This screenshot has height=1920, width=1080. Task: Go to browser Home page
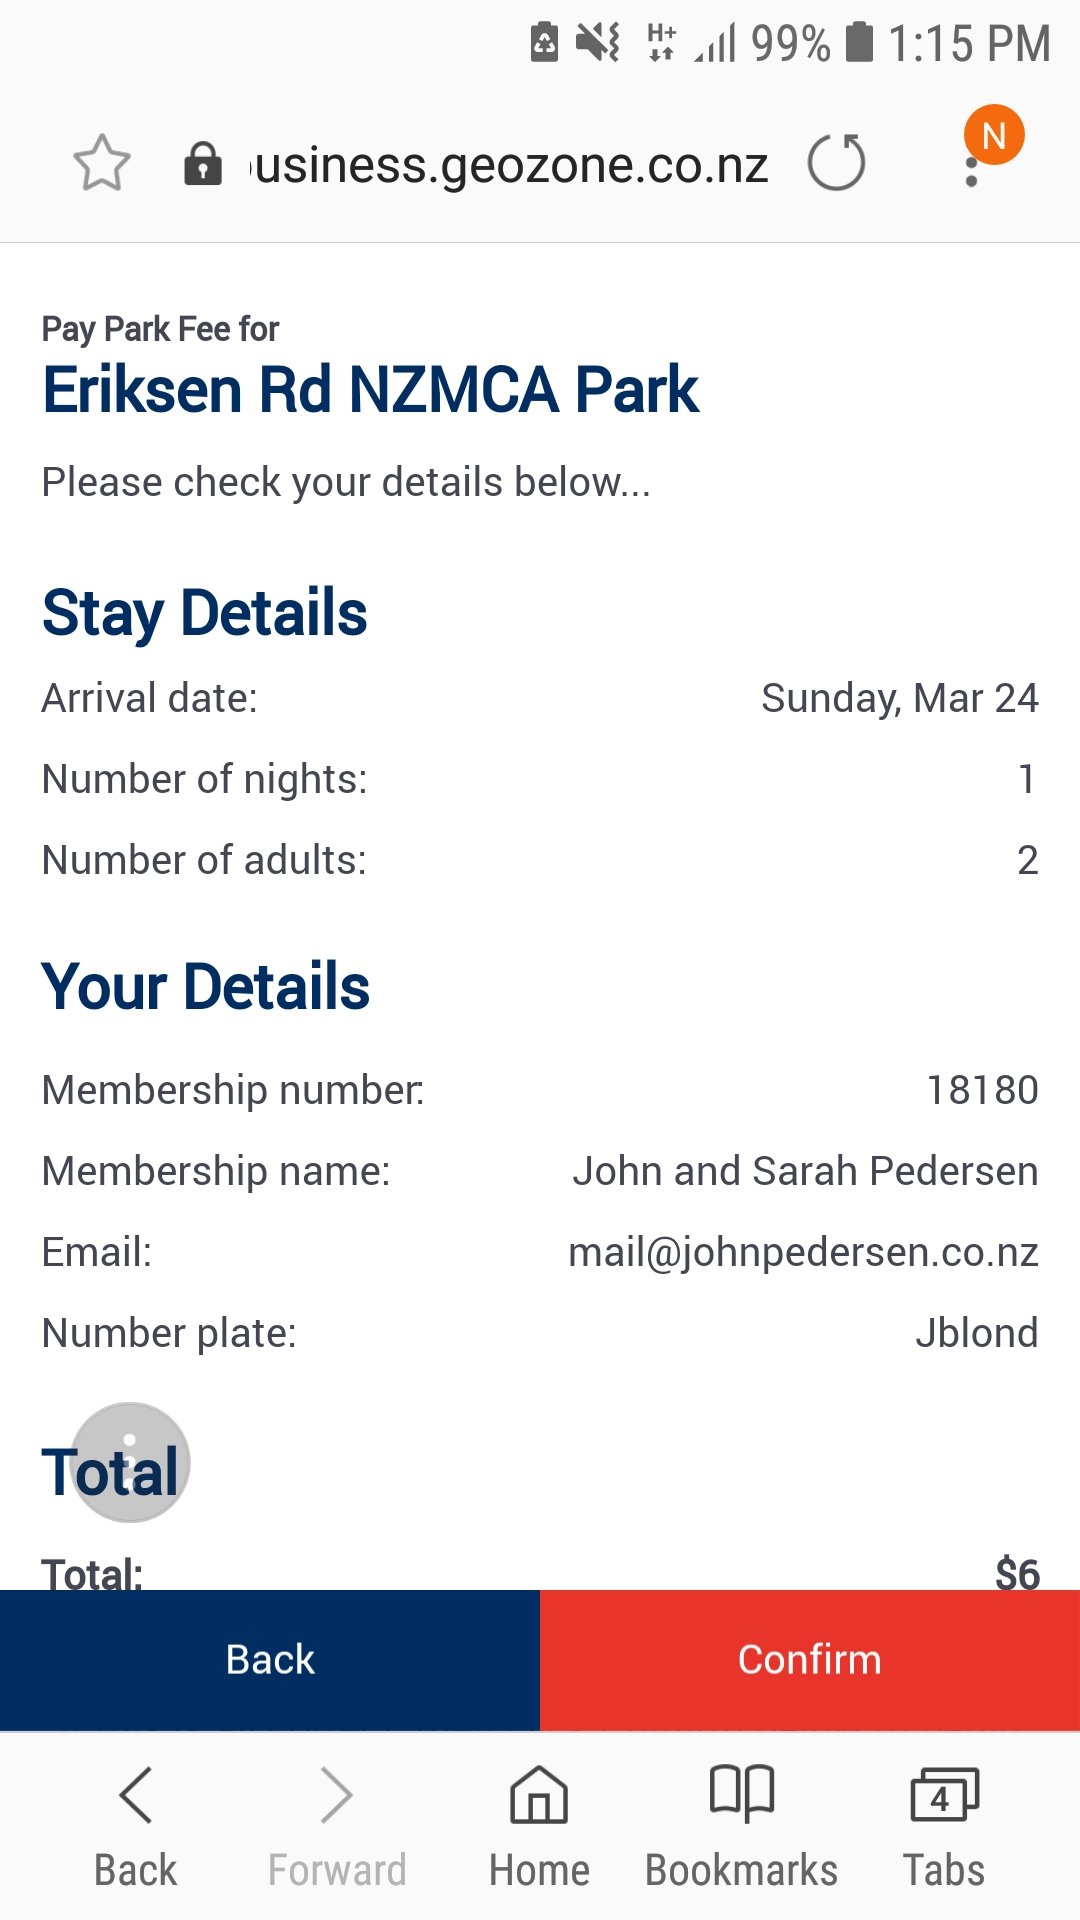point(539,1824)
